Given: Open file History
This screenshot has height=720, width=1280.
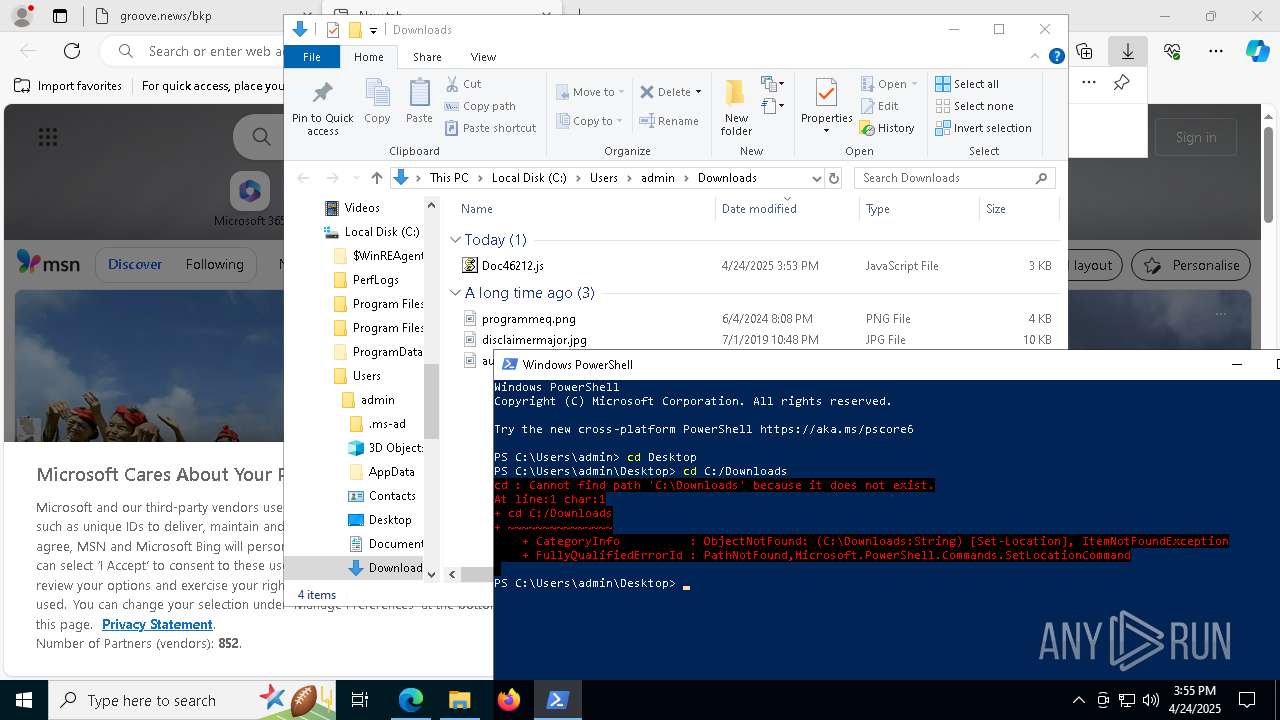Looking at the screenshot, I should pyautogui.click(x=887, y=128).
